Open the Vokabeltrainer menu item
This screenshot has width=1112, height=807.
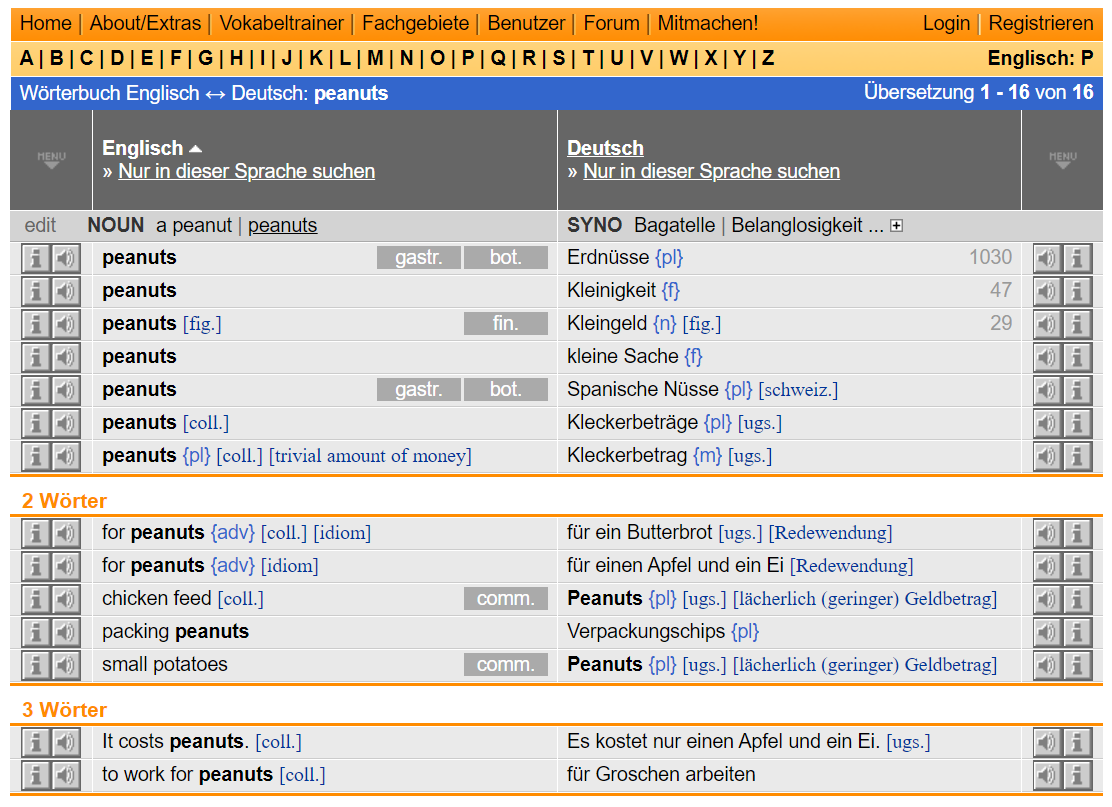[281, 23]
